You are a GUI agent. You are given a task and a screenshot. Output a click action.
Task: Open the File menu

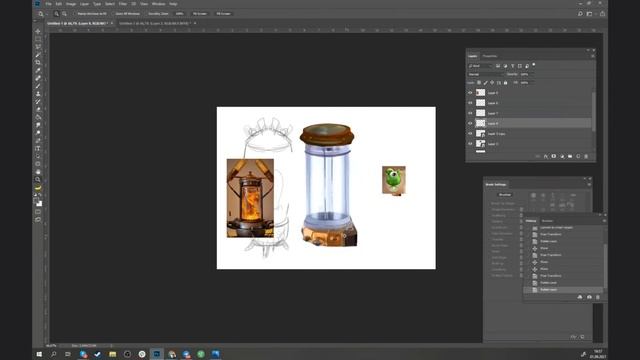[x=48, y=4]
